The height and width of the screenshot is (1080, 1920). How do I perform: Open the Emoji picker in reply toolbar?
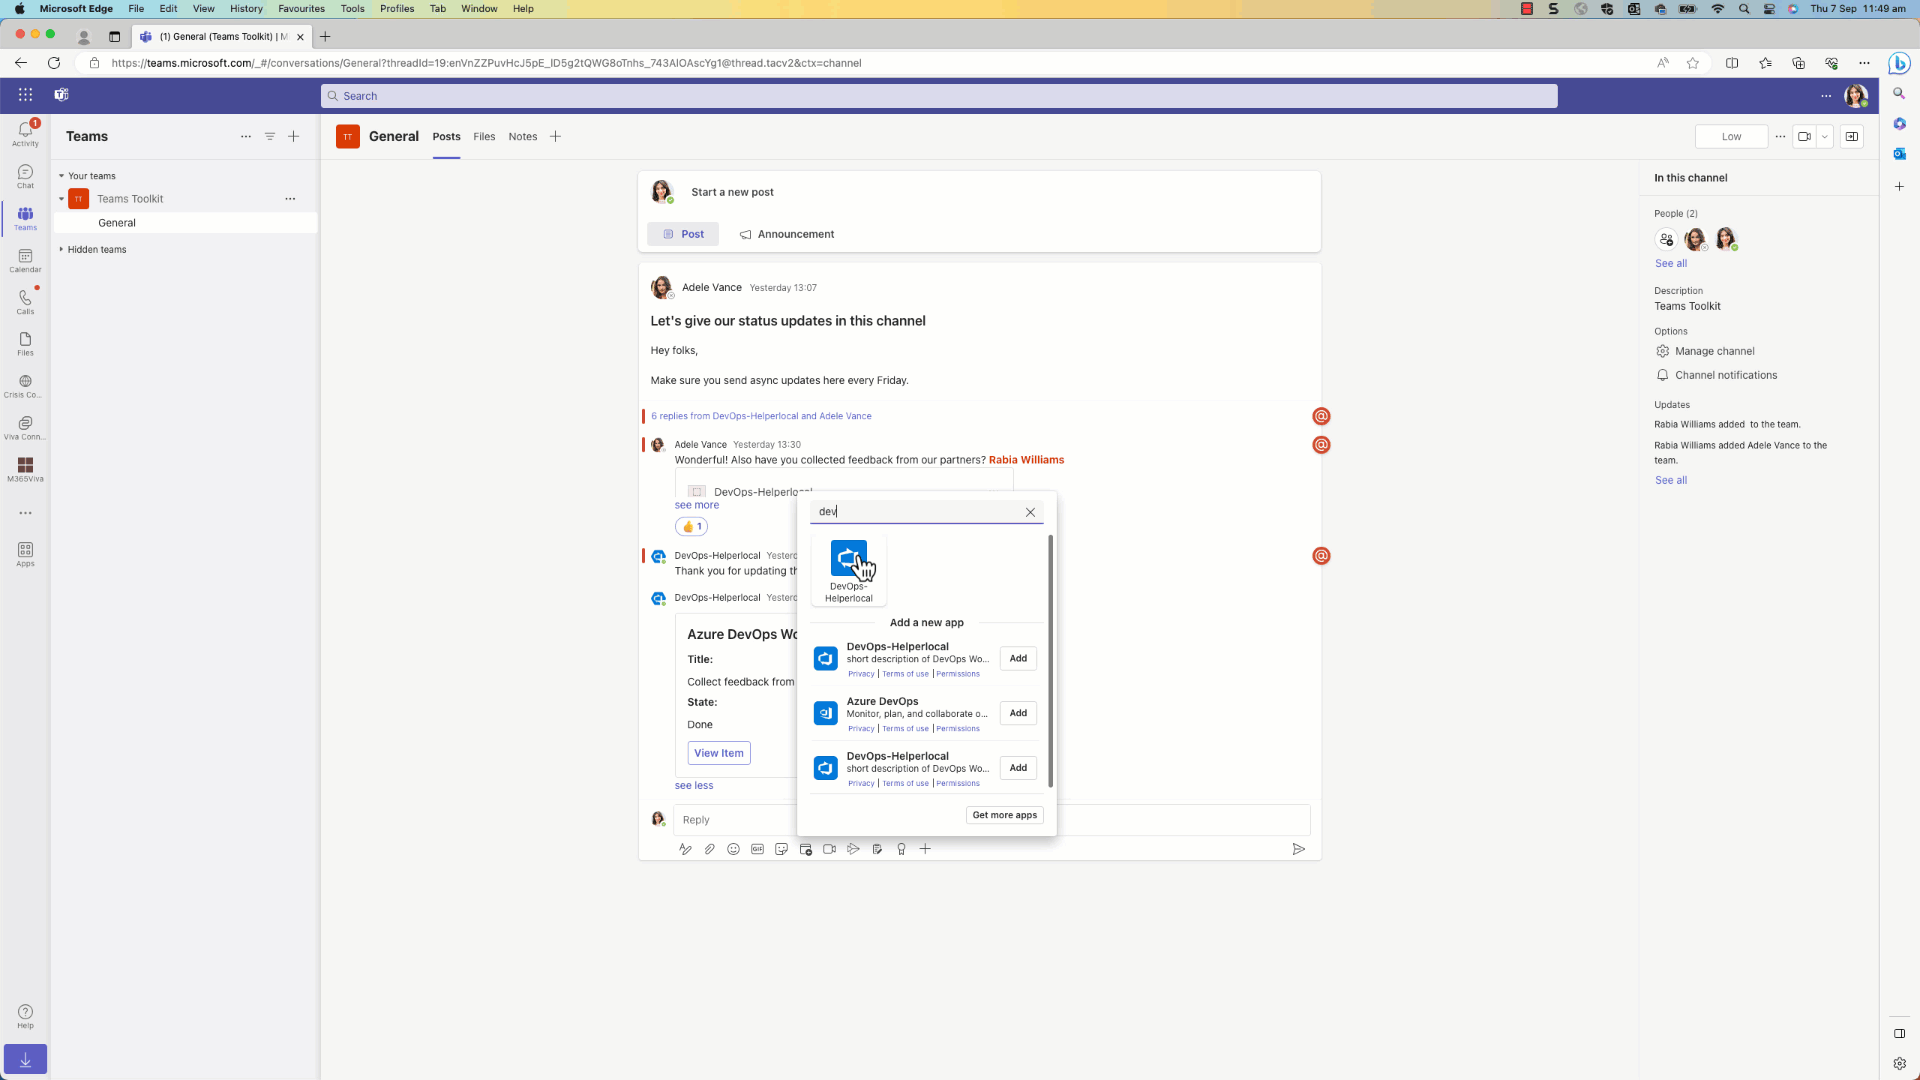[x=733, y=849]
